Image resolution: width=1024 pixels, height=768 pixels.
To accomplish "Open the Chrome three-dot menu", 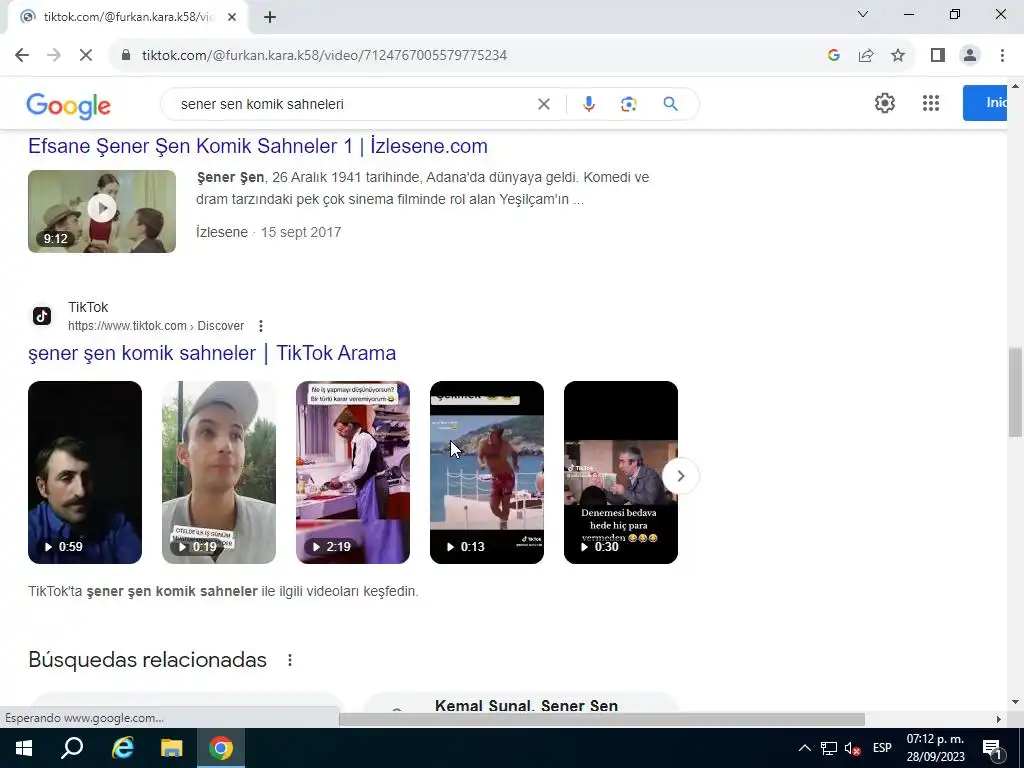I will pos(1002,56).
